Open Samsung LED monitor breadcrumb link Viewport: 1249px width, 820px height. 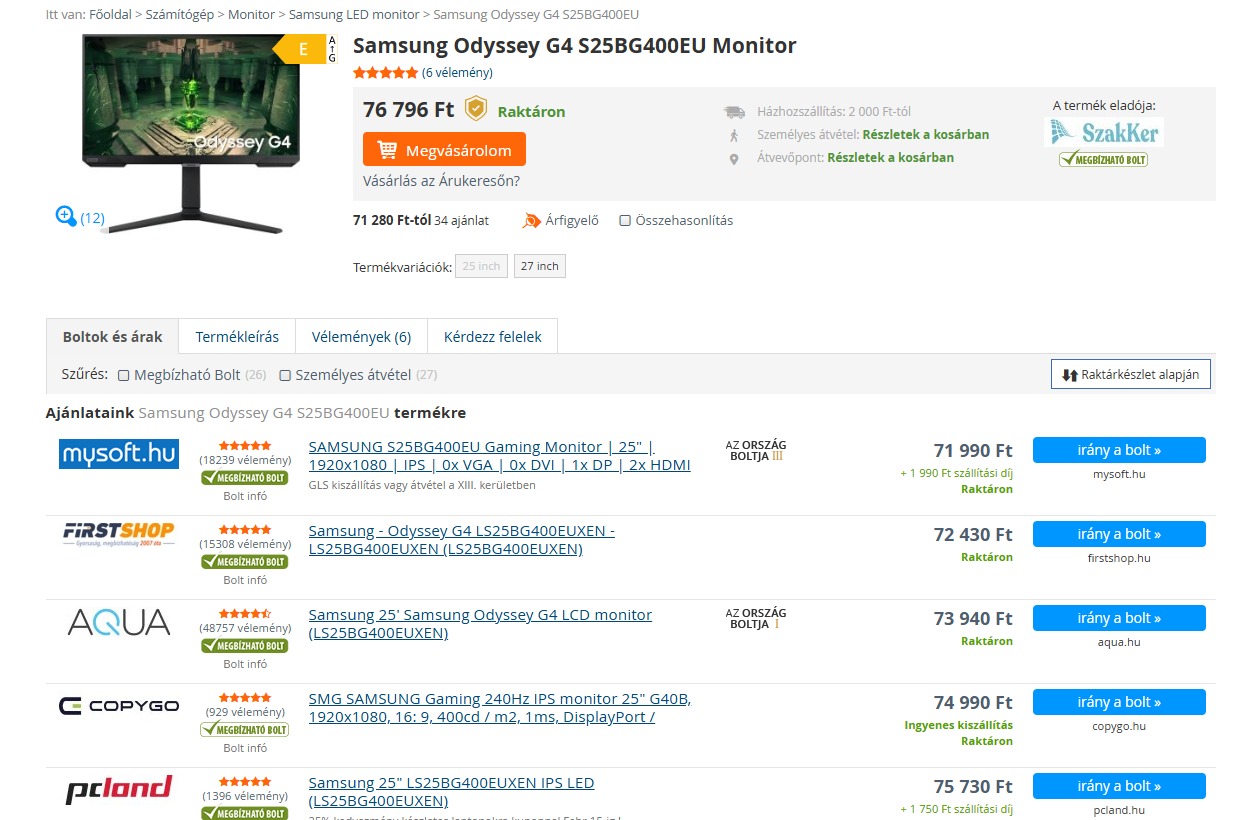pos(354,15)
